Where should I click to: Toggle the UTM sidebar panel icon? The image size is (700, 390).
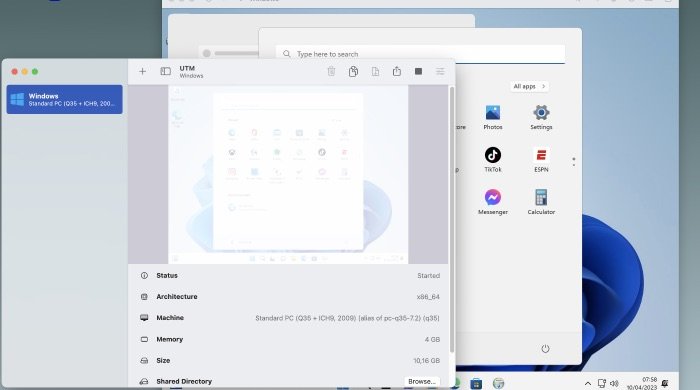[x=165, y=71]
